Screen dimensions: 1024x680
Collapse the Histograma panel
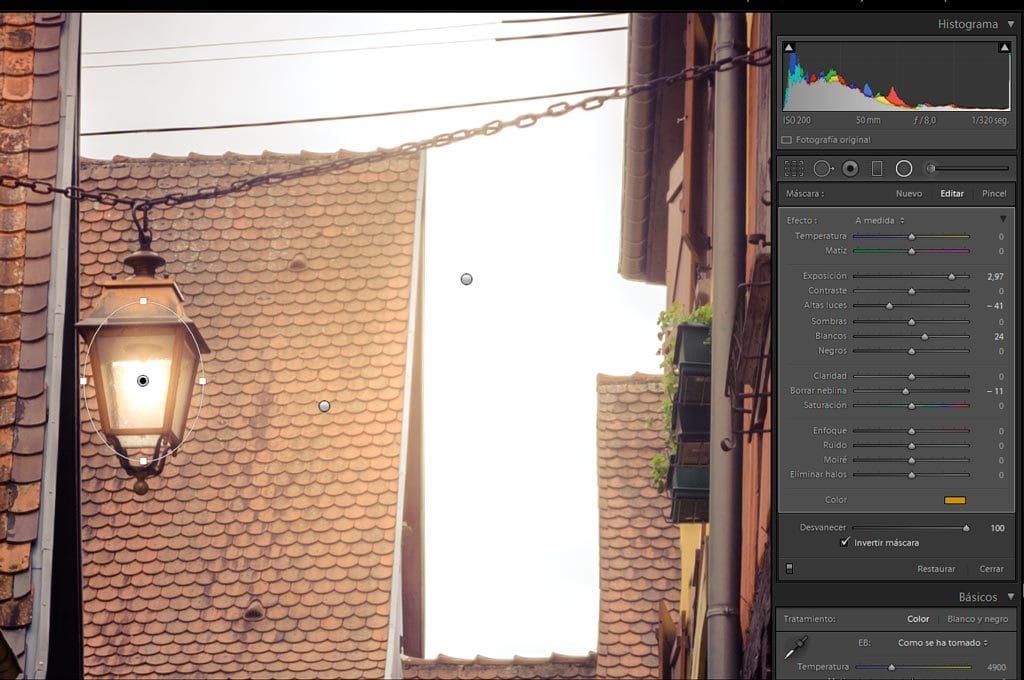tap(1011, 24)
